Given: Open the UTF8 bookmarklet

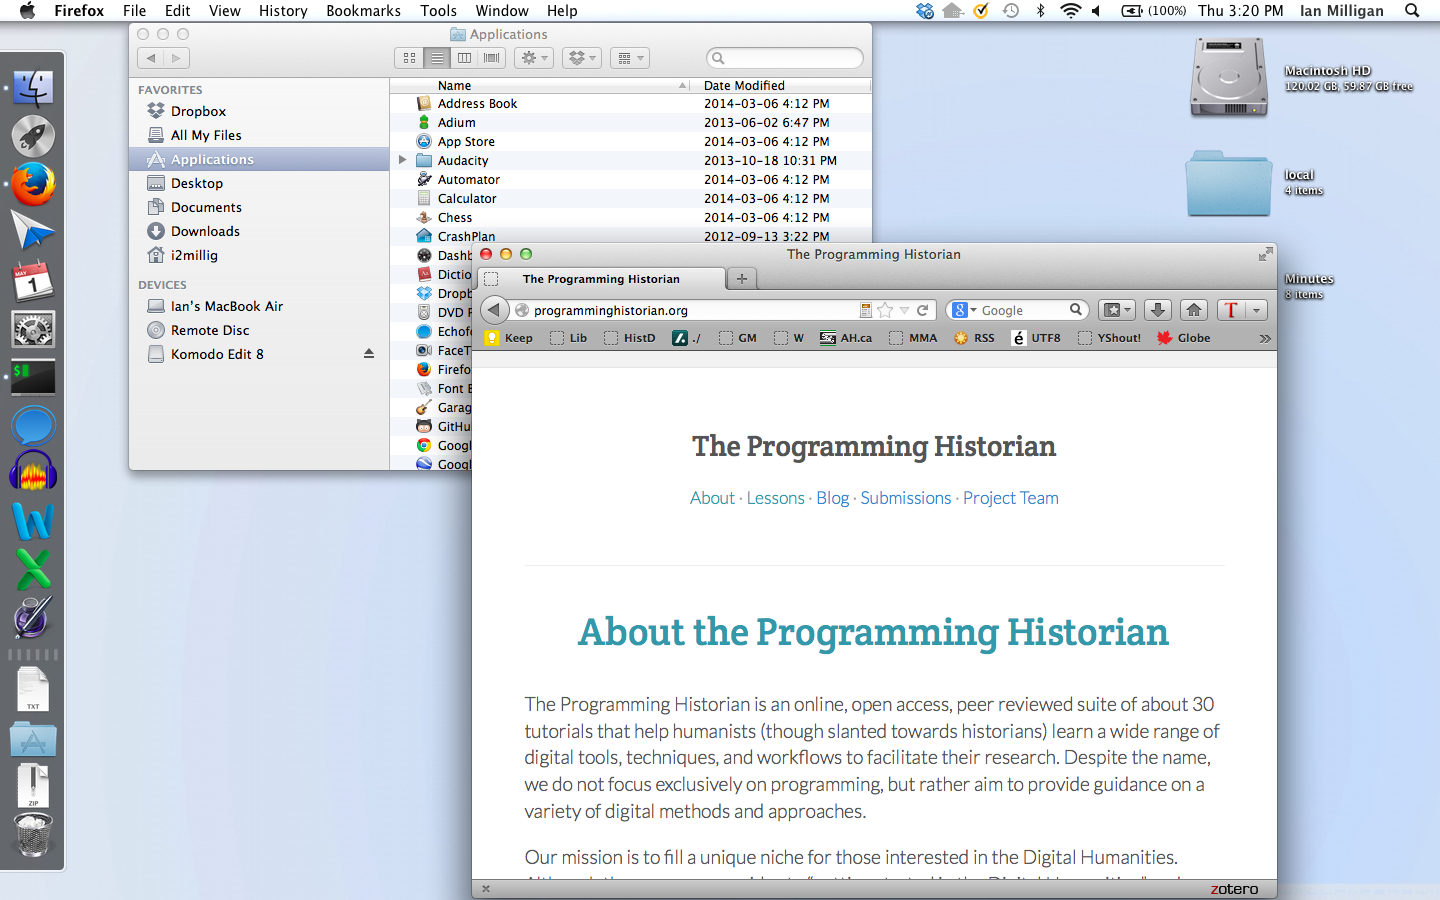Looking at the screenshot, I should 1036,337.
